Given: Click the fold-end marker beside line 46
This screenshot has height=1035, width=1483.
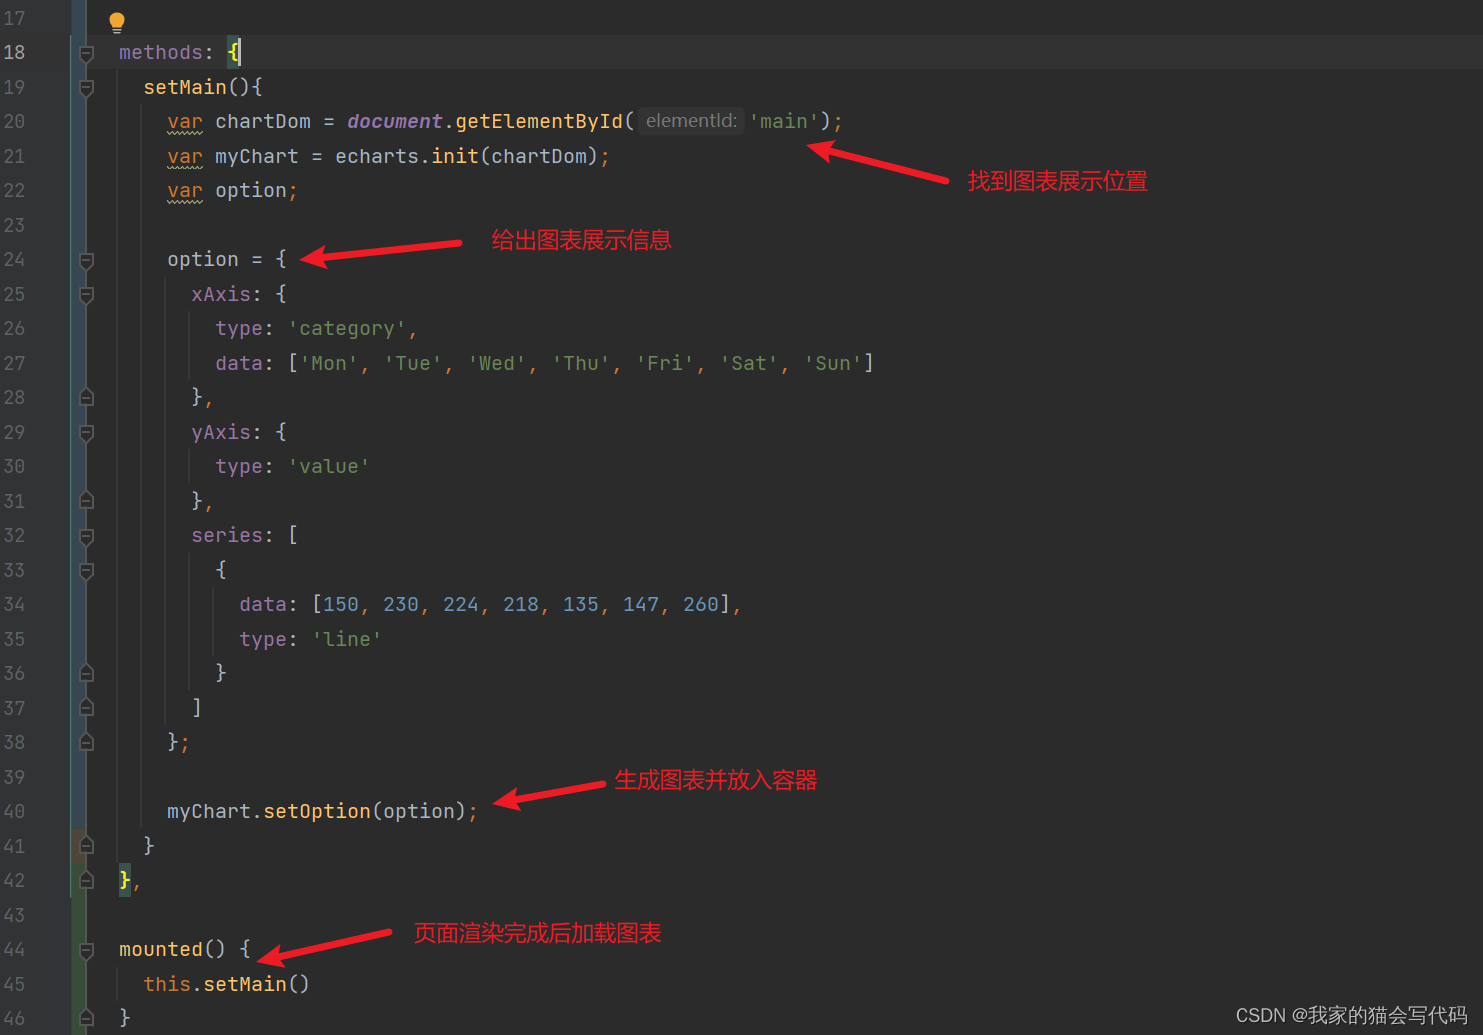Looking at the screenshot, I should click(x=86, y=1017).
